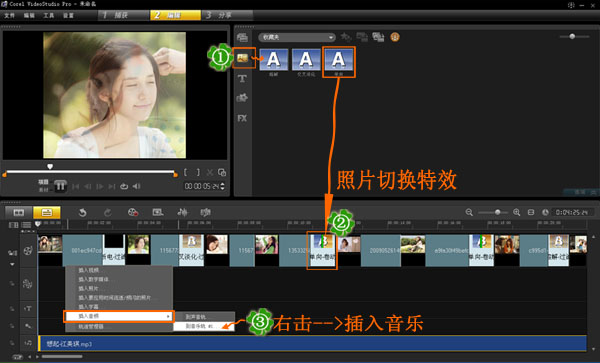Adjust the thumbnail size slider in library
Screen dimensions: 600x363
click(x=572, y=37)
